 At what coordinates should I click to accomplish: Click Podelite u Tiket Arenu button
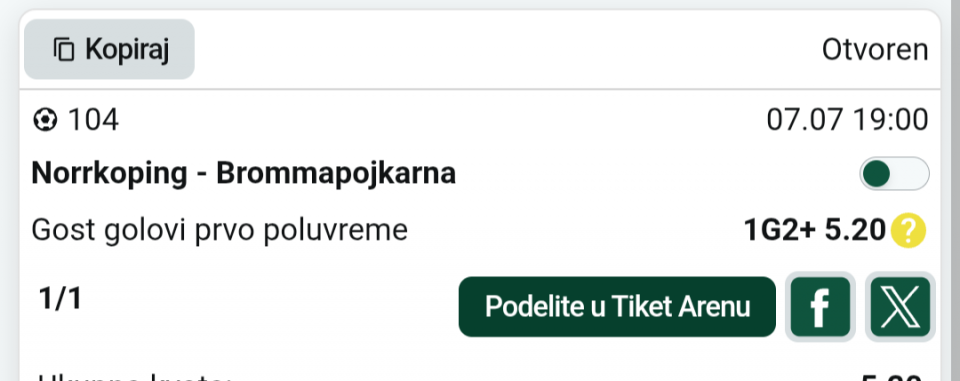(x=617, y=307)
